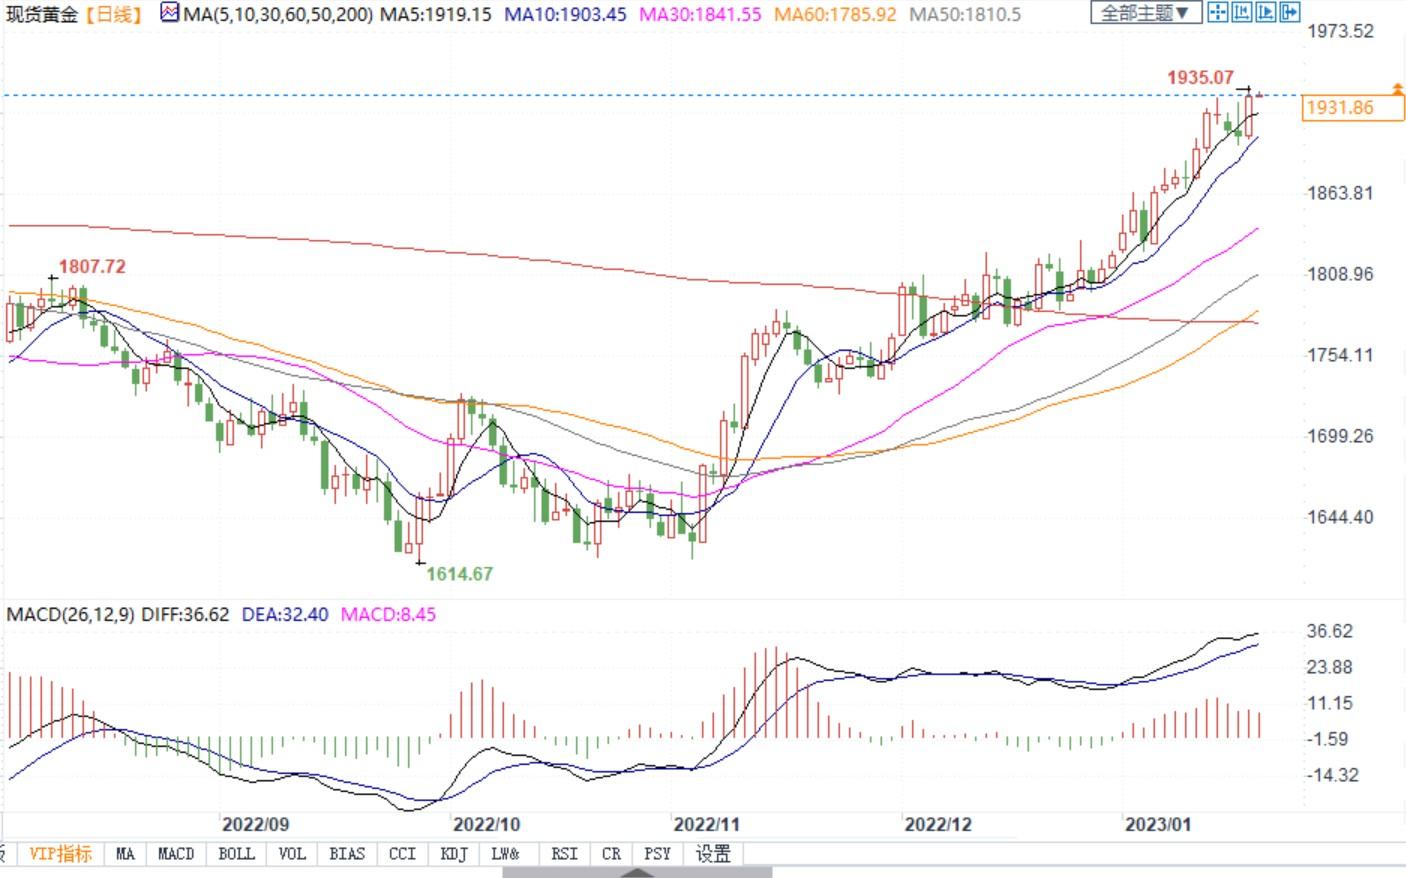Screen dimensions: 1406x878
Task: Switch to the VIP指标 tab
Action: click(x=60, y=854)
